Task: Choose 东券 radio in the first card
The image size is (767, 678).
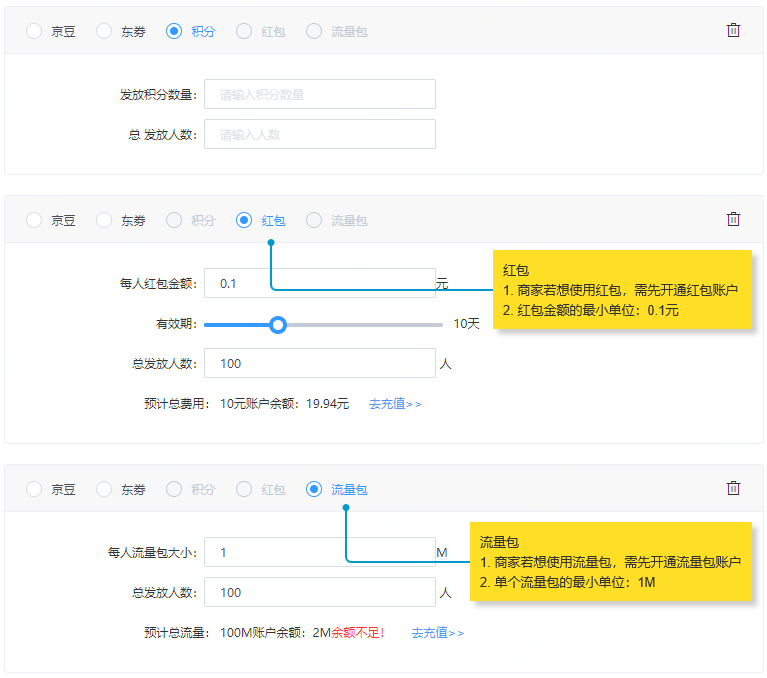Action: click(x=104, y=31)
